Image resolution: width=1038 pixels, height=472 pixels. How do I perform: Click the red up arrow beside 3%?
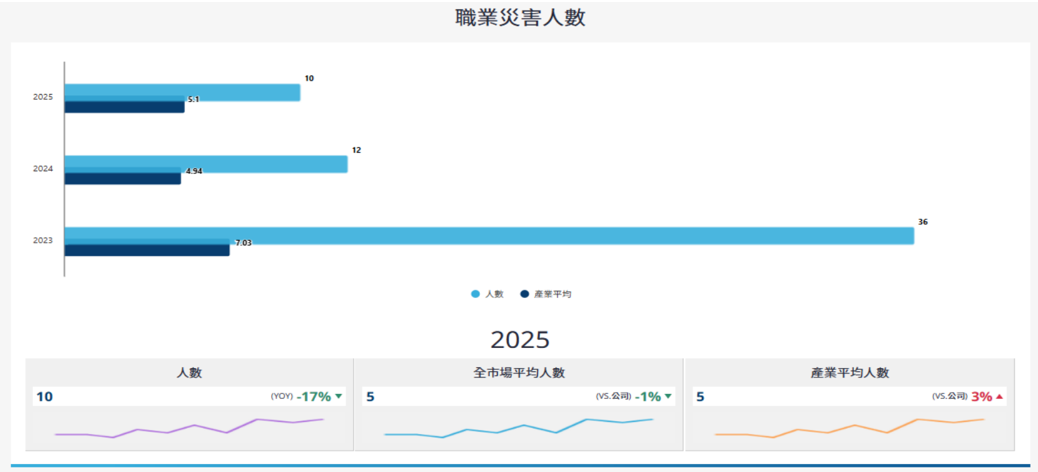pos(1000,397)
